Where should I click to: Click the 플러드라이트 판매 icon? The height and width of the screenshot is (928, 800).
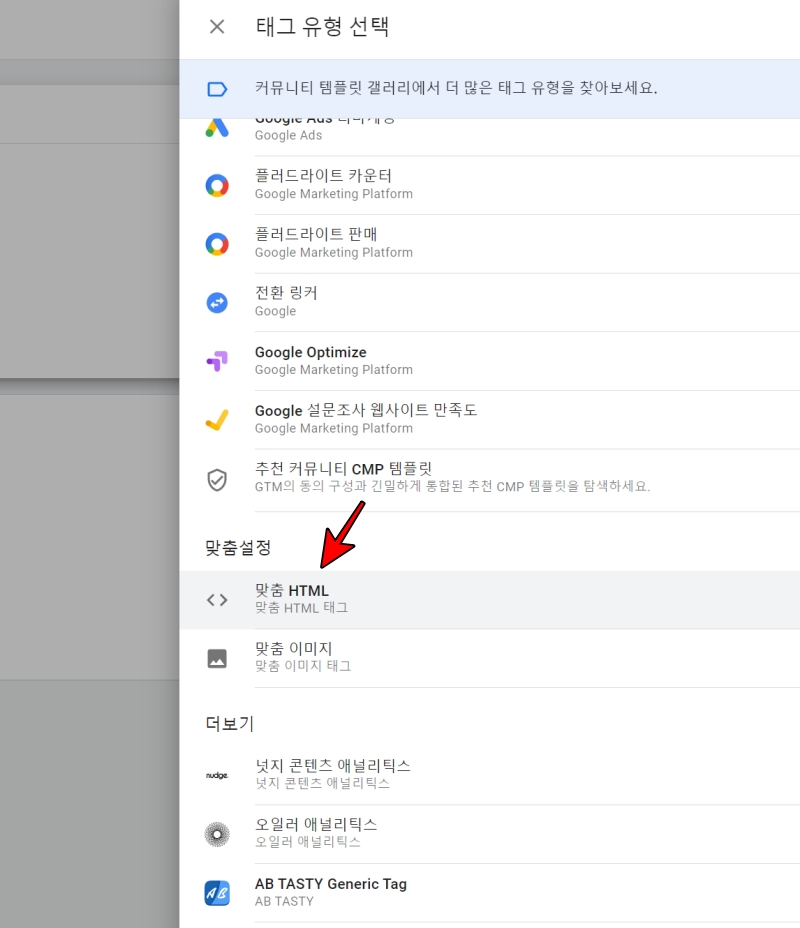(x=217, y=243)
